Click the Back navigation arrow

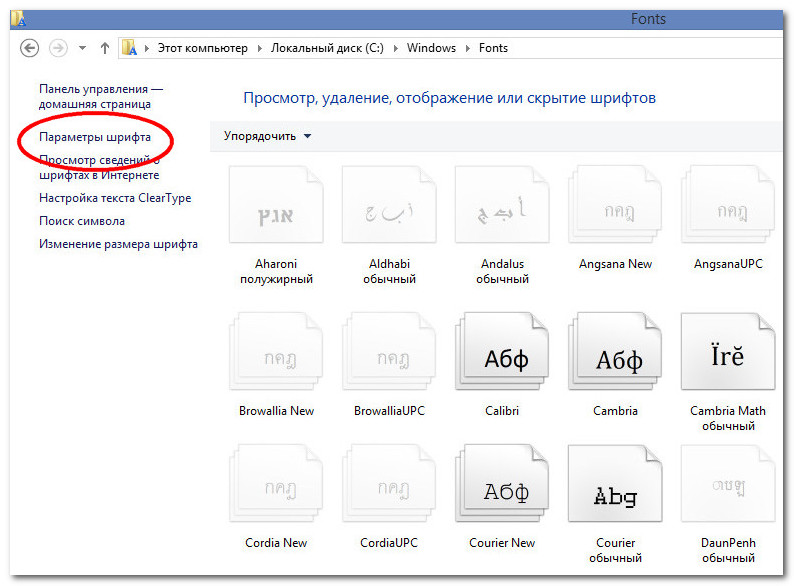pos(29,48)
